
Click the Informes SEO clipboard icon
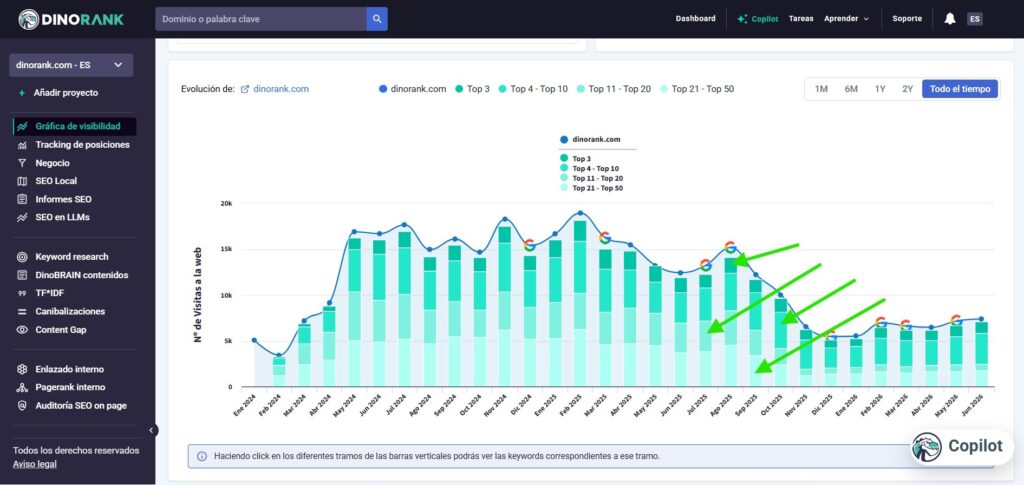[x=22, y=199]
